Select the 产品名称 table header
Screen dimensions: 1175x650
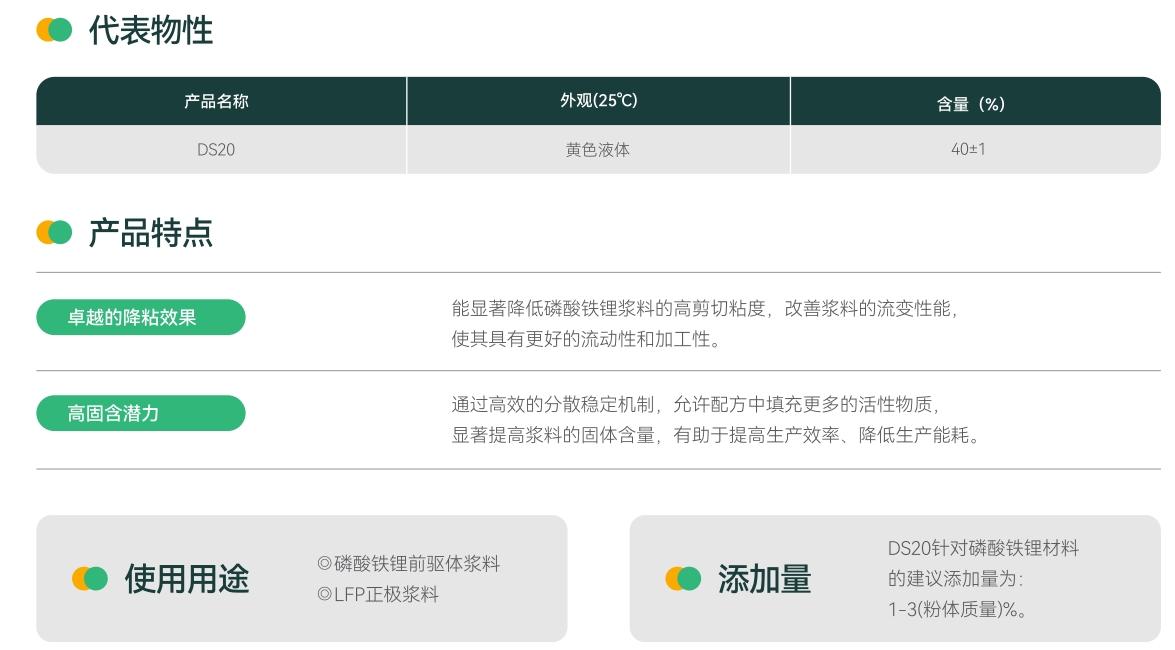(x=216, y=101)
